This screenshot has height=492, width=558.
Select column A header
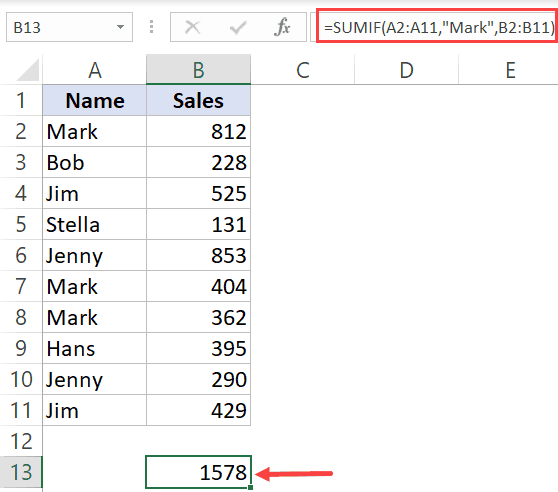(95, 70)
